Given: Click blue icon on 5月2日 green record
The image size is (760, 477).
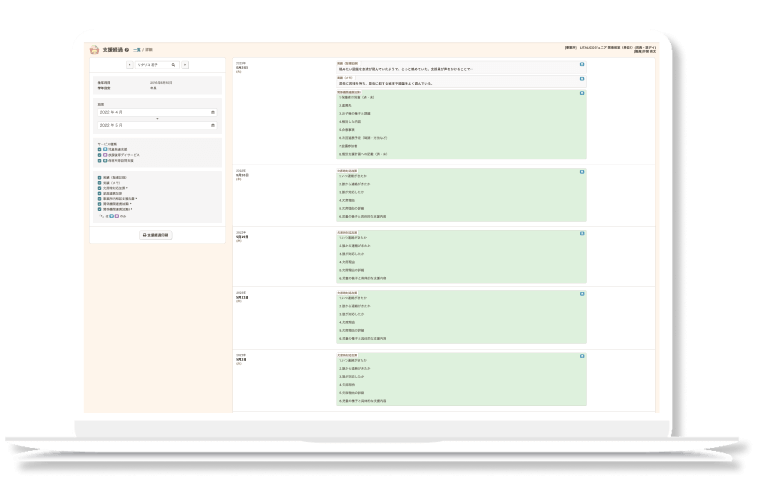Looking at the screenshot, I should pos(582,356).
